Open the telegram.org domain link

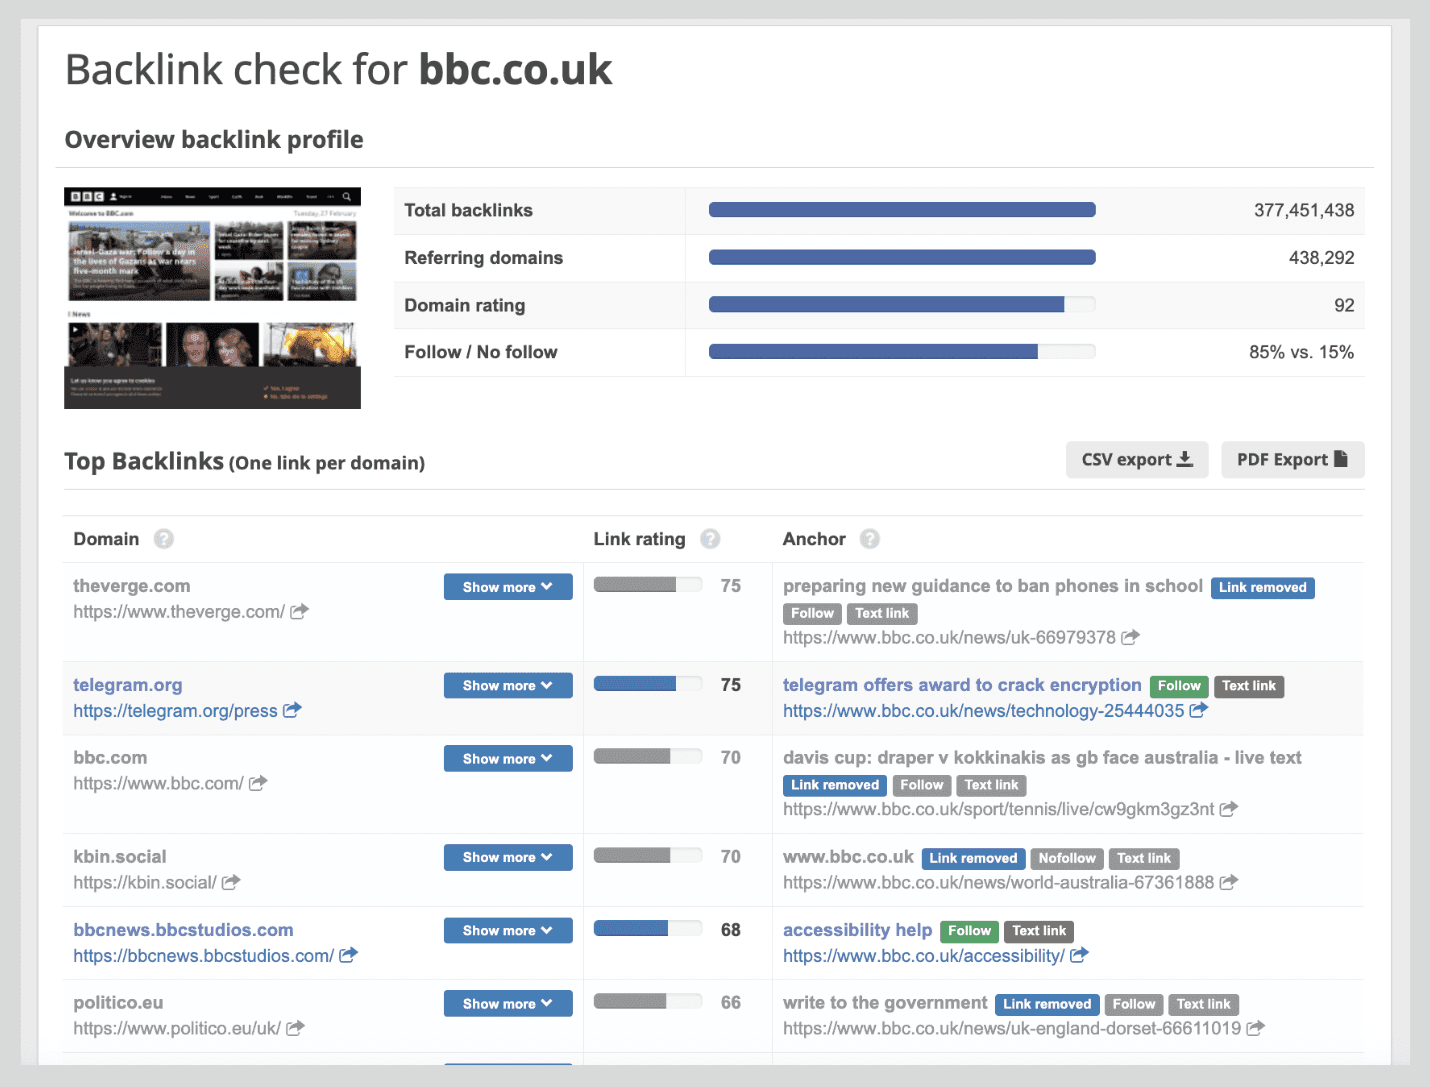(128, 685)
